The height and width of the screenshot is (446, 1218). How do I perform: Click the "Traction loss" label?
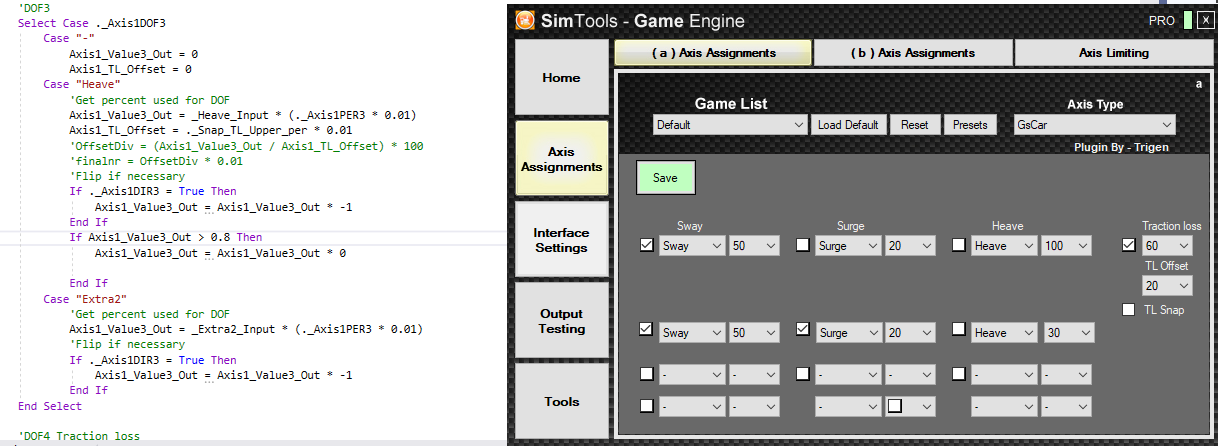pos(1172,226)
